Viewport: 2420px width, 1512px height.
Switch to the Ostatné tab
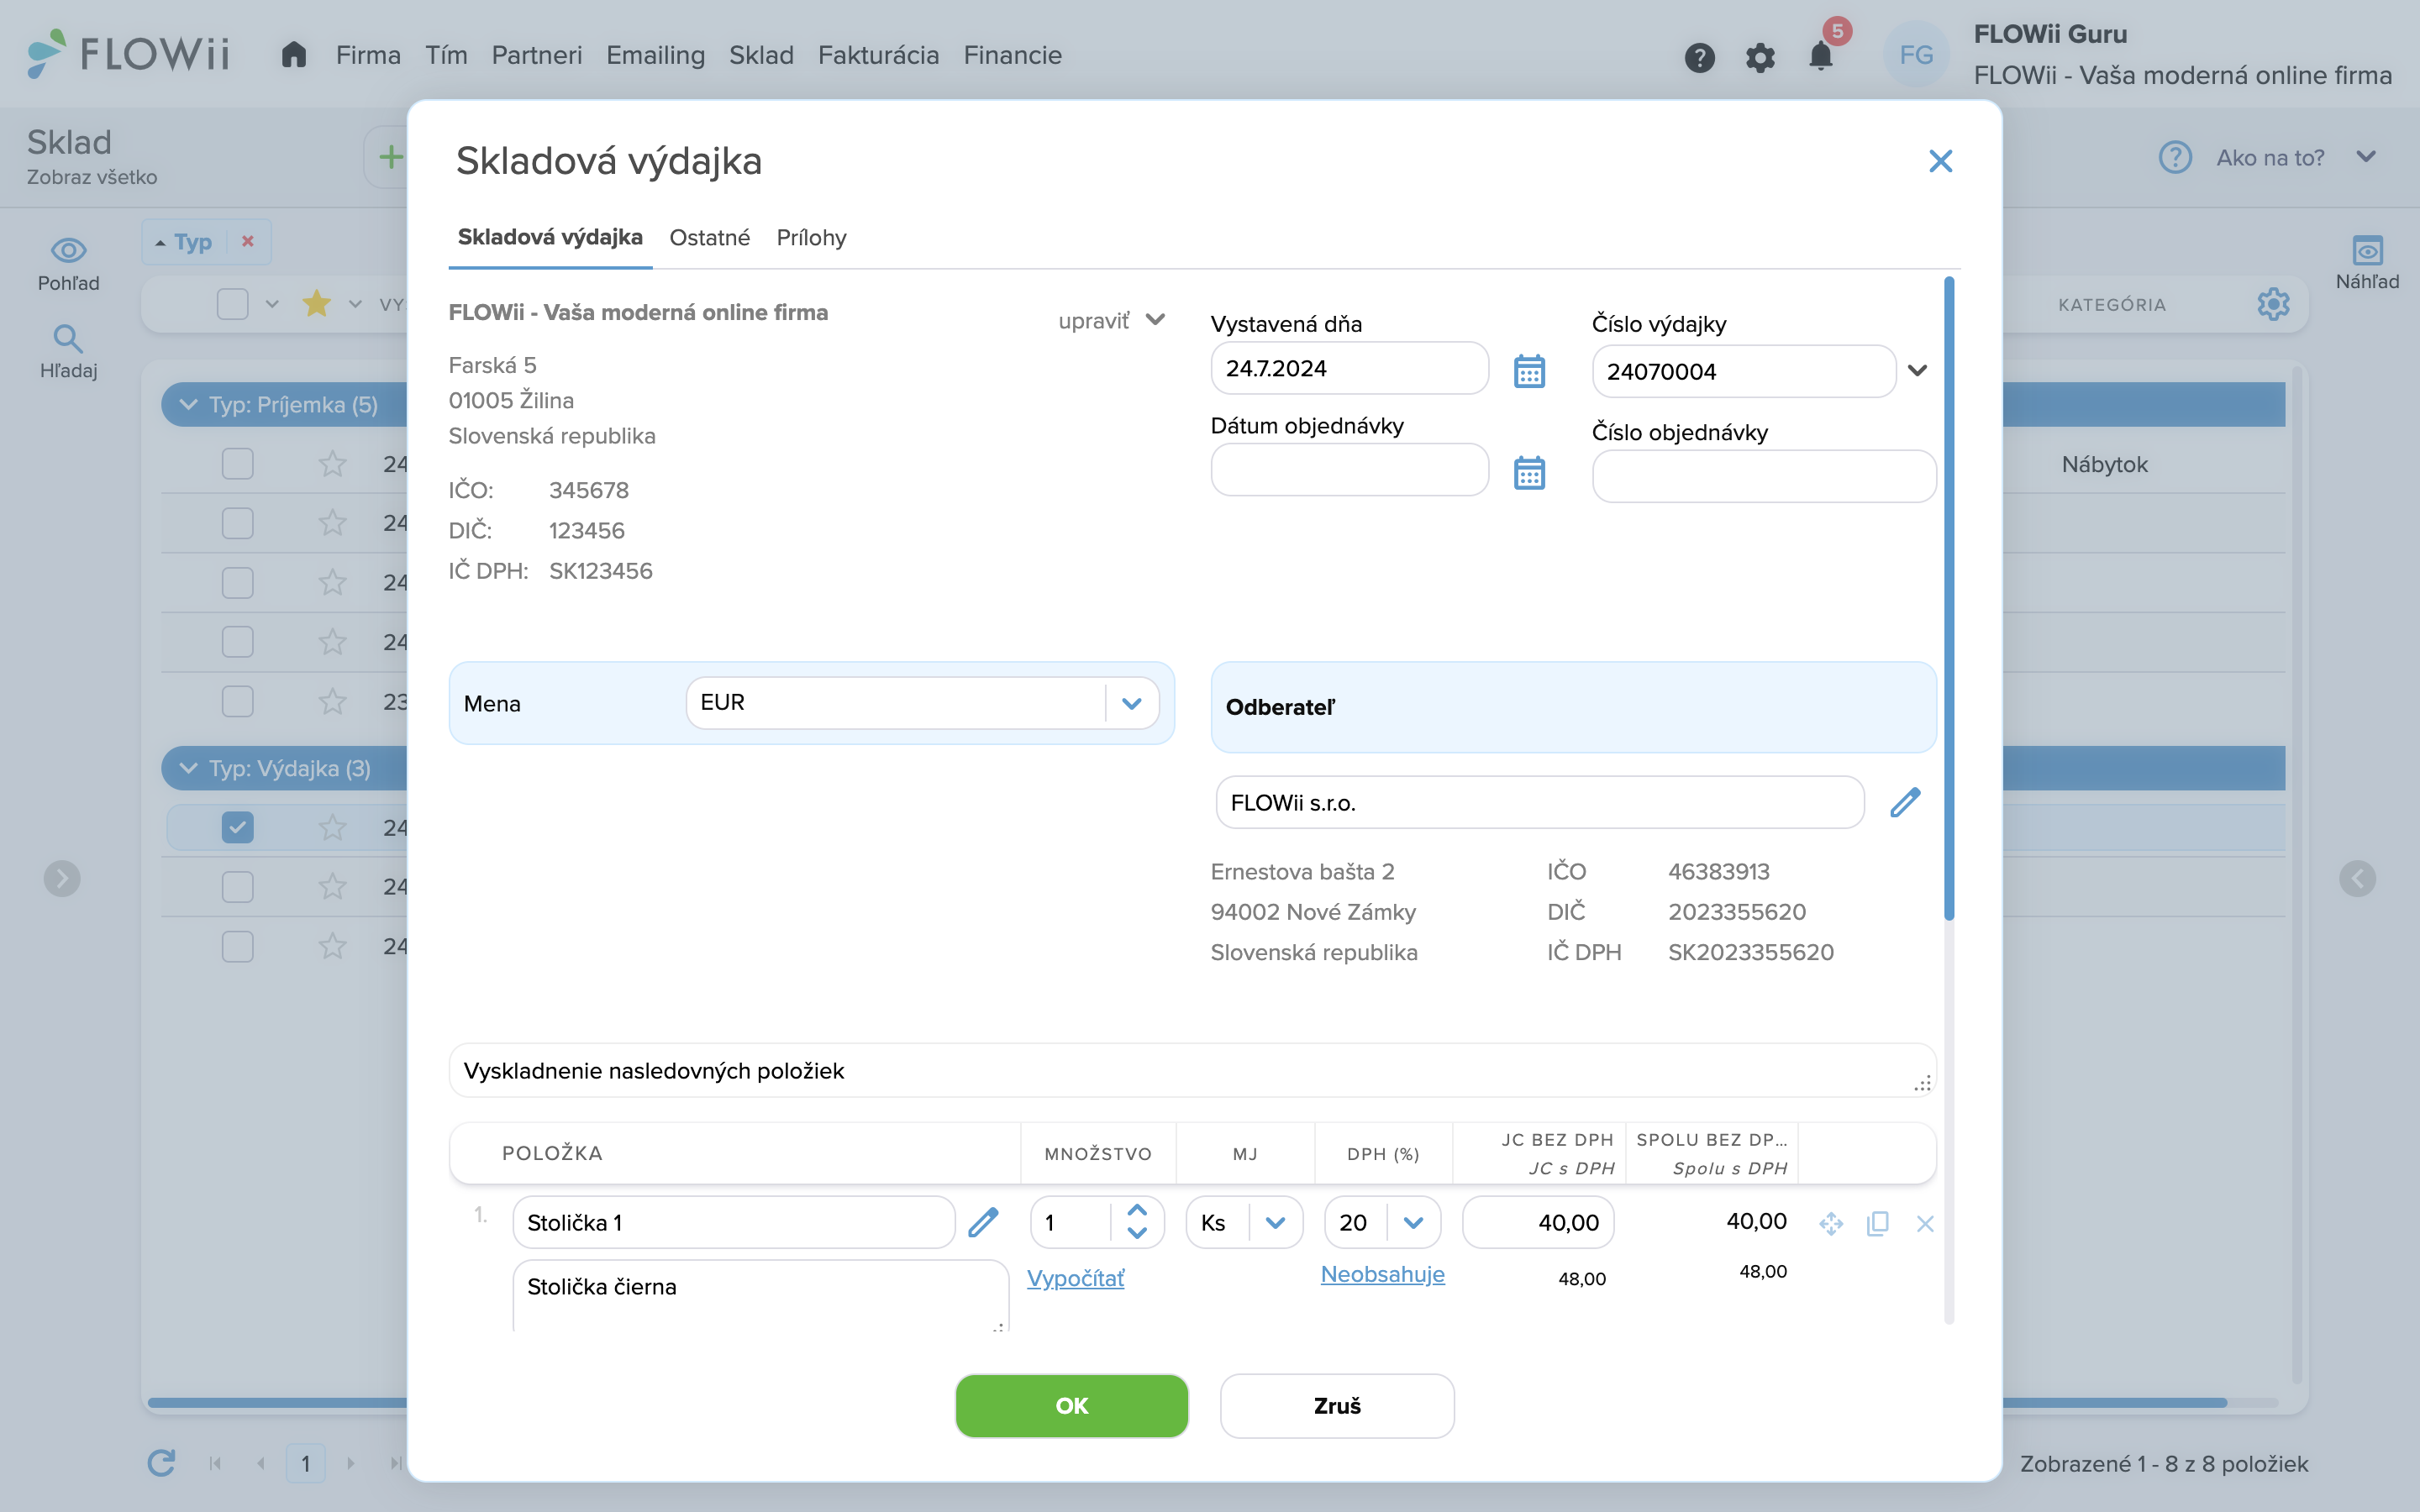(x=709, y=237)
